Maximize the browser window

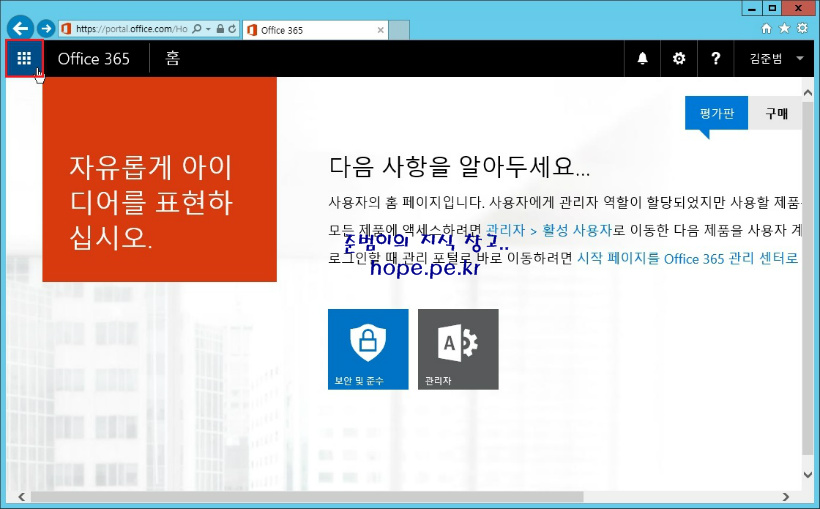pyautogui.click(x=772, y=8)
